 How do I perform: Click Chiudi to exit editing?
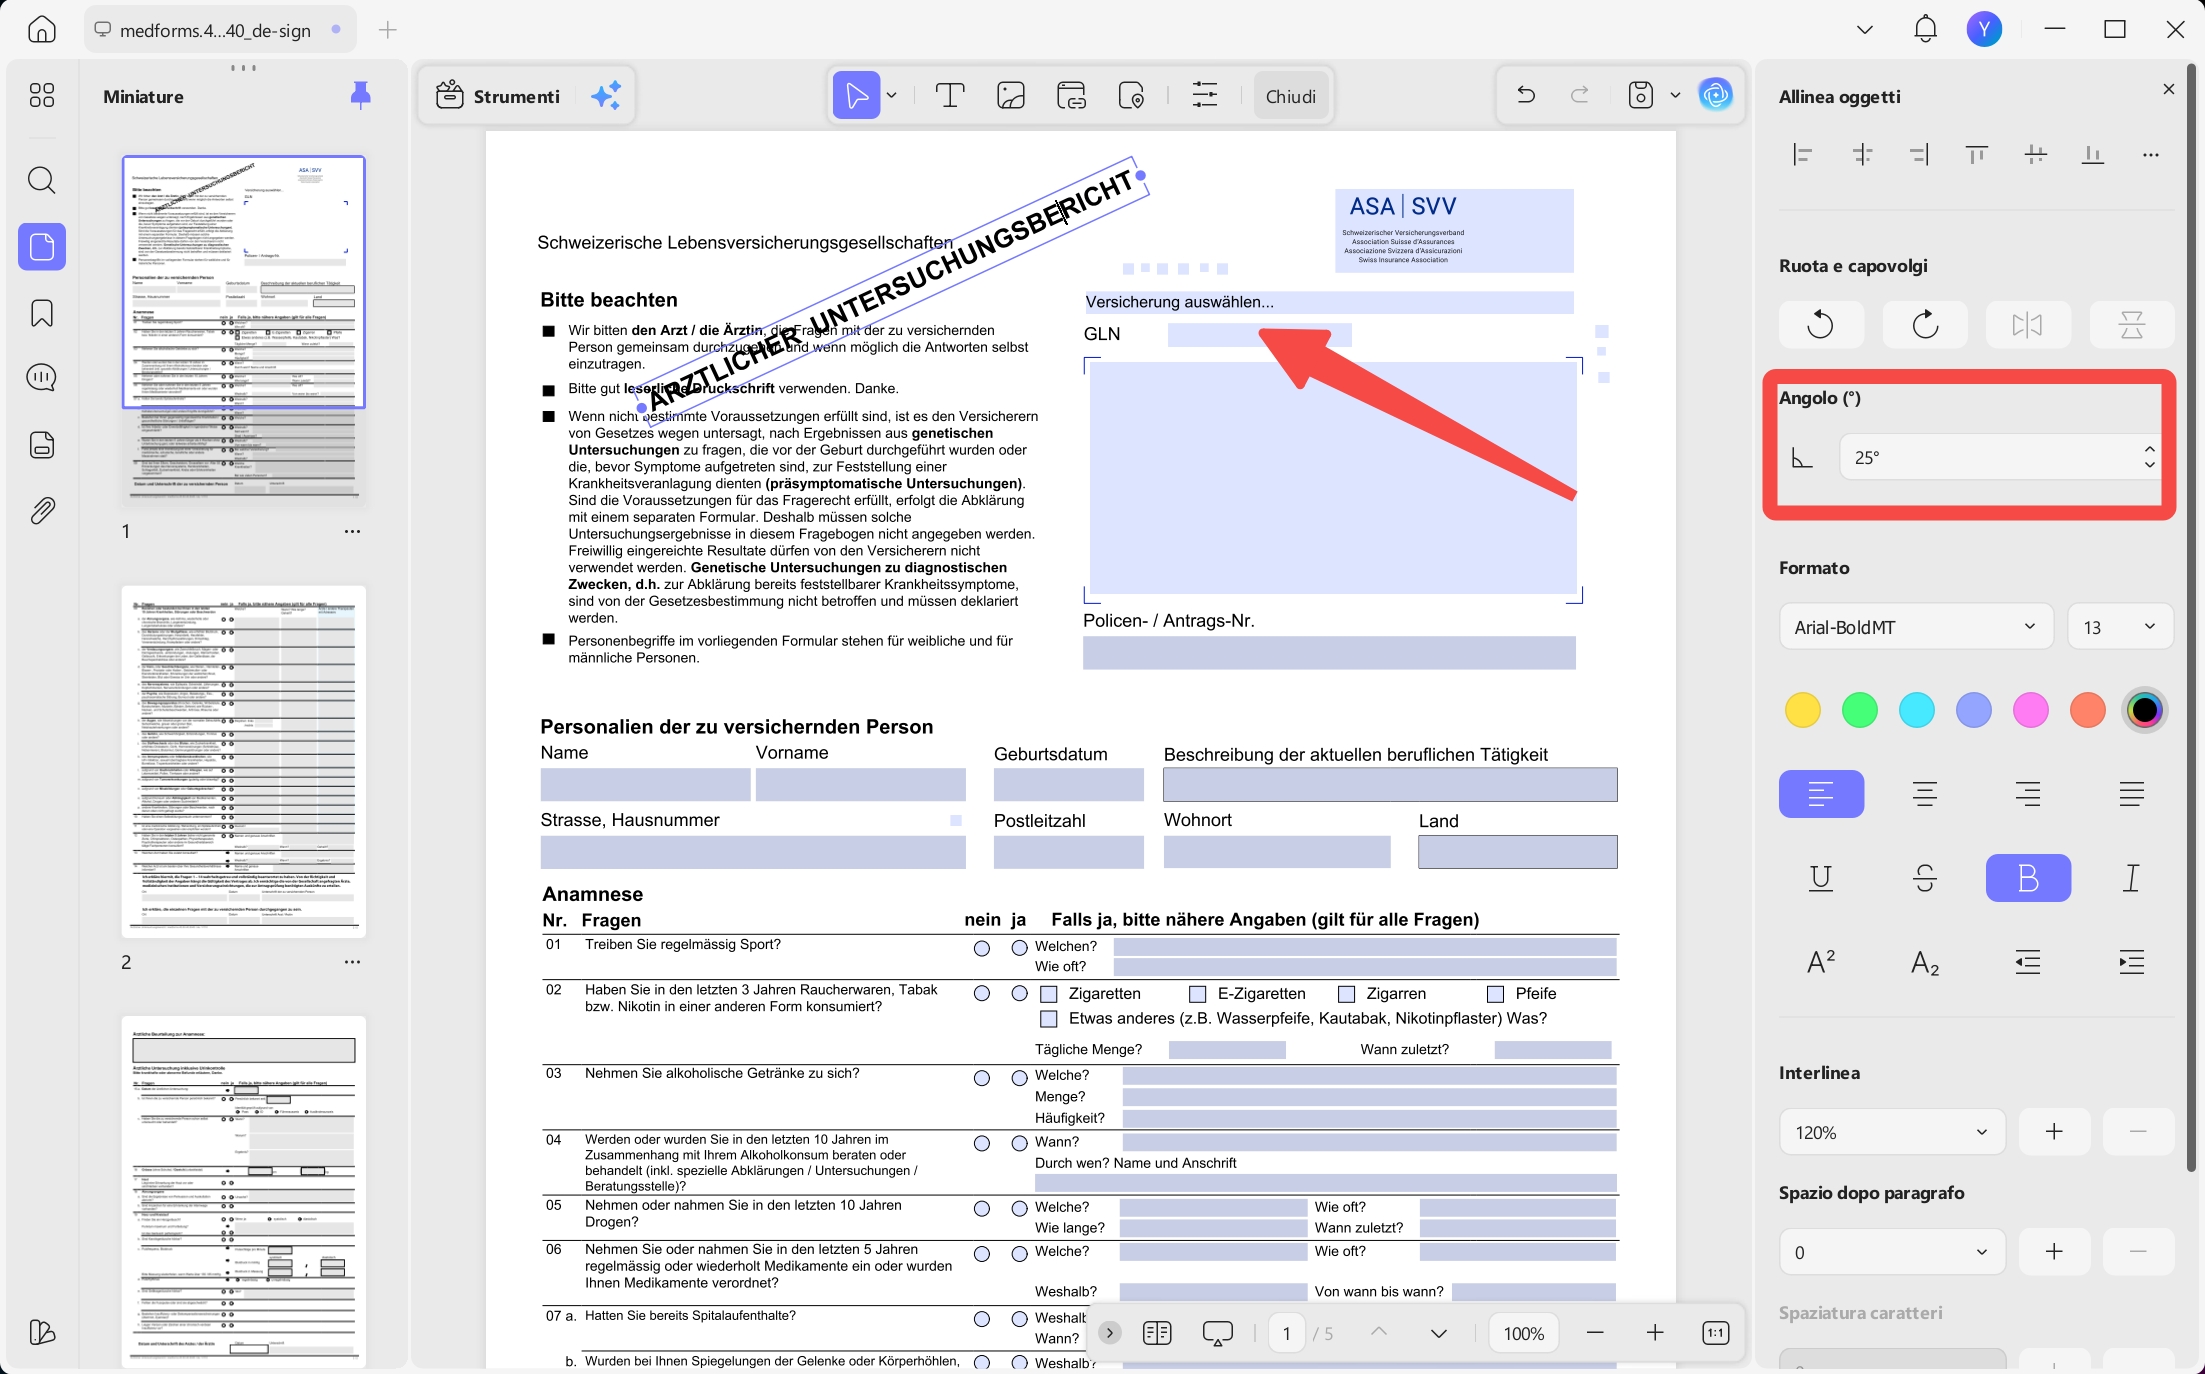pyautogui.click(x=1291, y=96)
